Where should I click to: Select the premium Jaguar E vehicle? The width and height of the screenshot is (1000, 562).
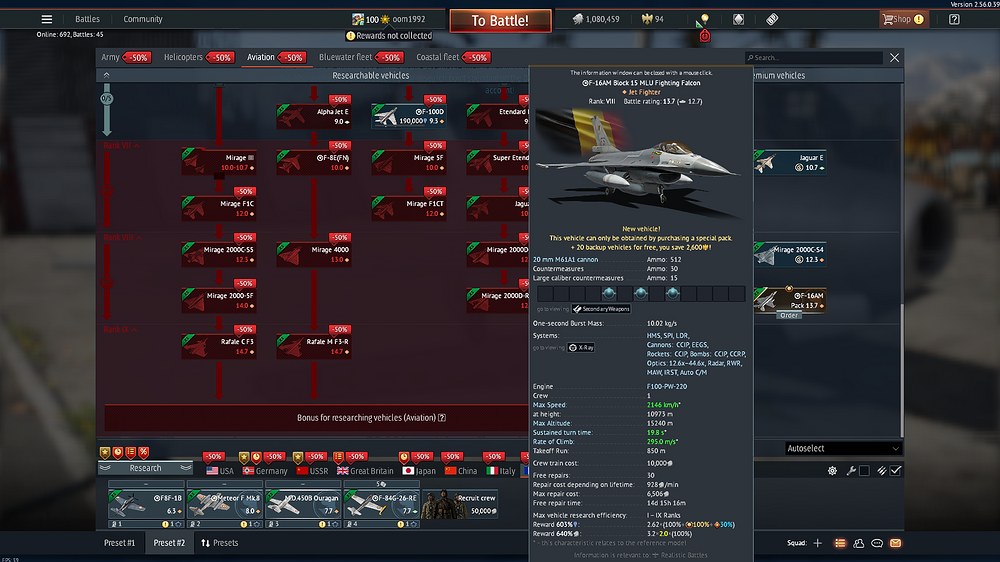point(790,162)
